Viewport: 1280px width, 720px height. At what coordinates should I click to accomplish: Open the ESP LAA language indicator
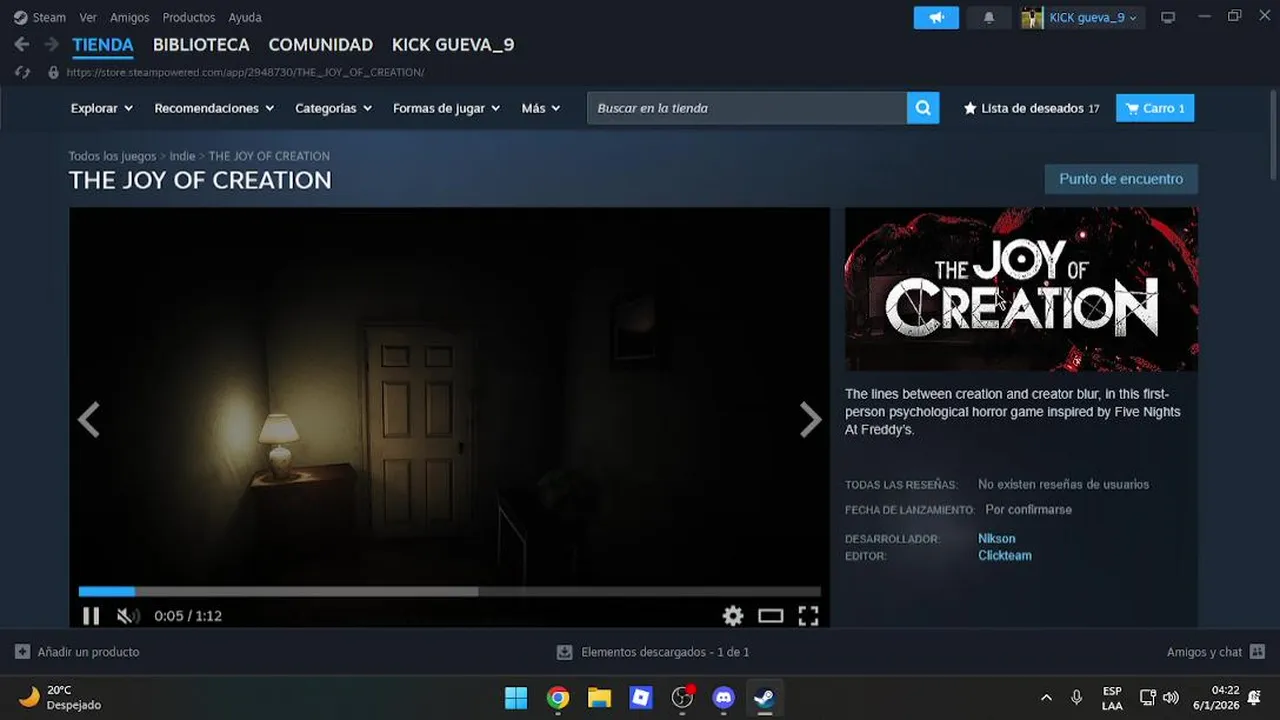point(1112,698)
